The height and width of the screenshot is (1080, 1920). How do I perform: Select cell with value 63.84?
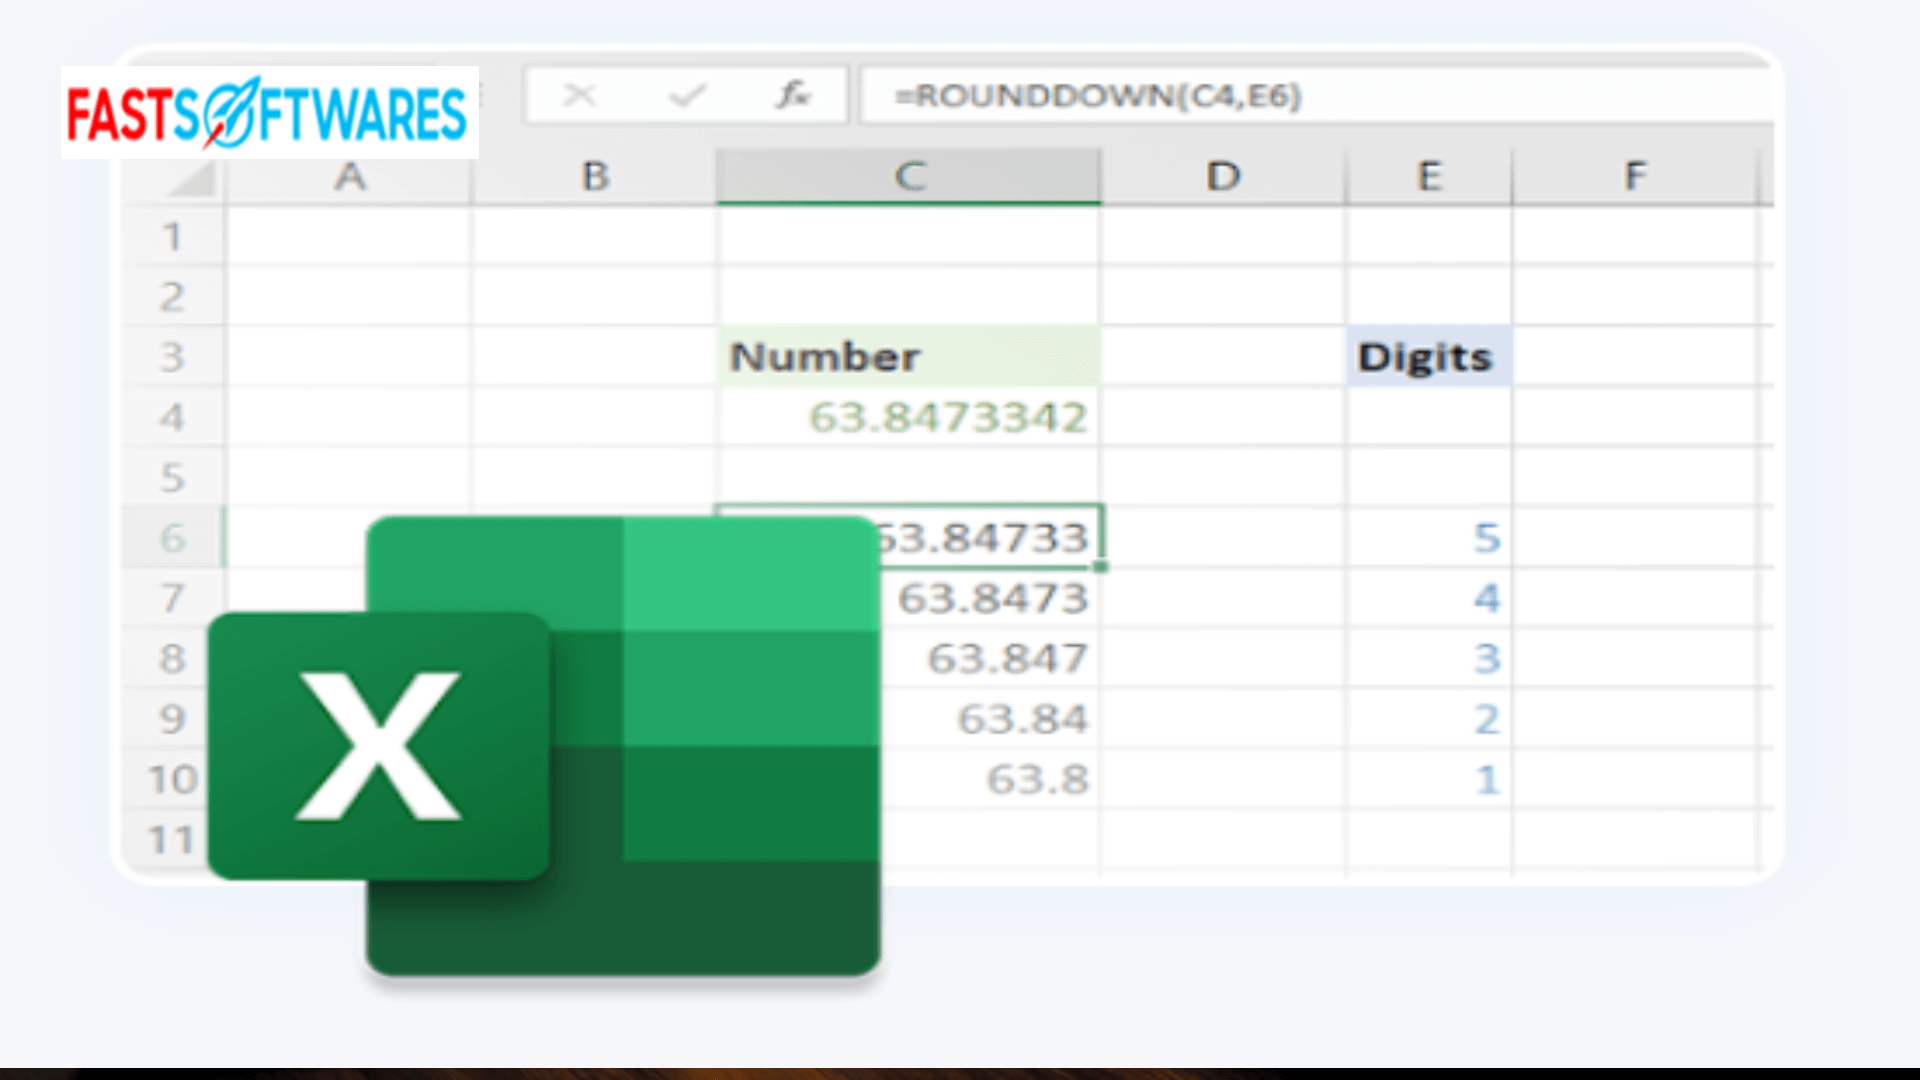click(x=990, y=719)
